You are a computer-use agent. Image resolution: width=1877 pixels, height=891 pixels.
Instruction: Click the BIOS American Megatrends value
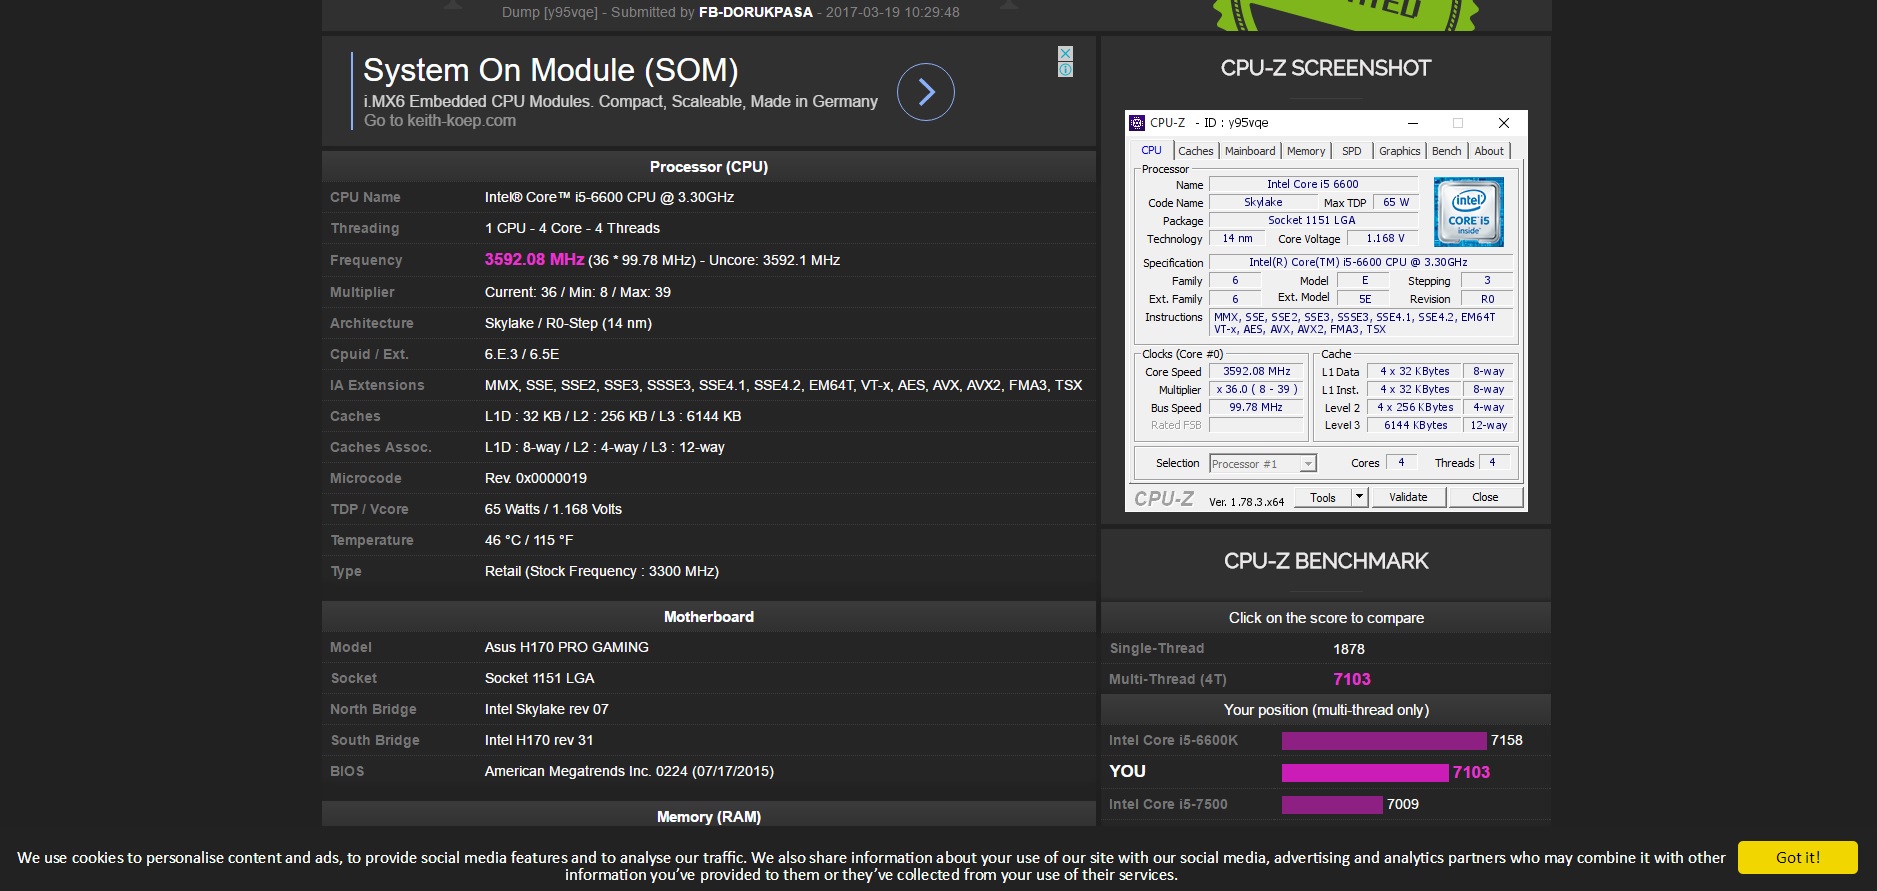click(629, 771)
